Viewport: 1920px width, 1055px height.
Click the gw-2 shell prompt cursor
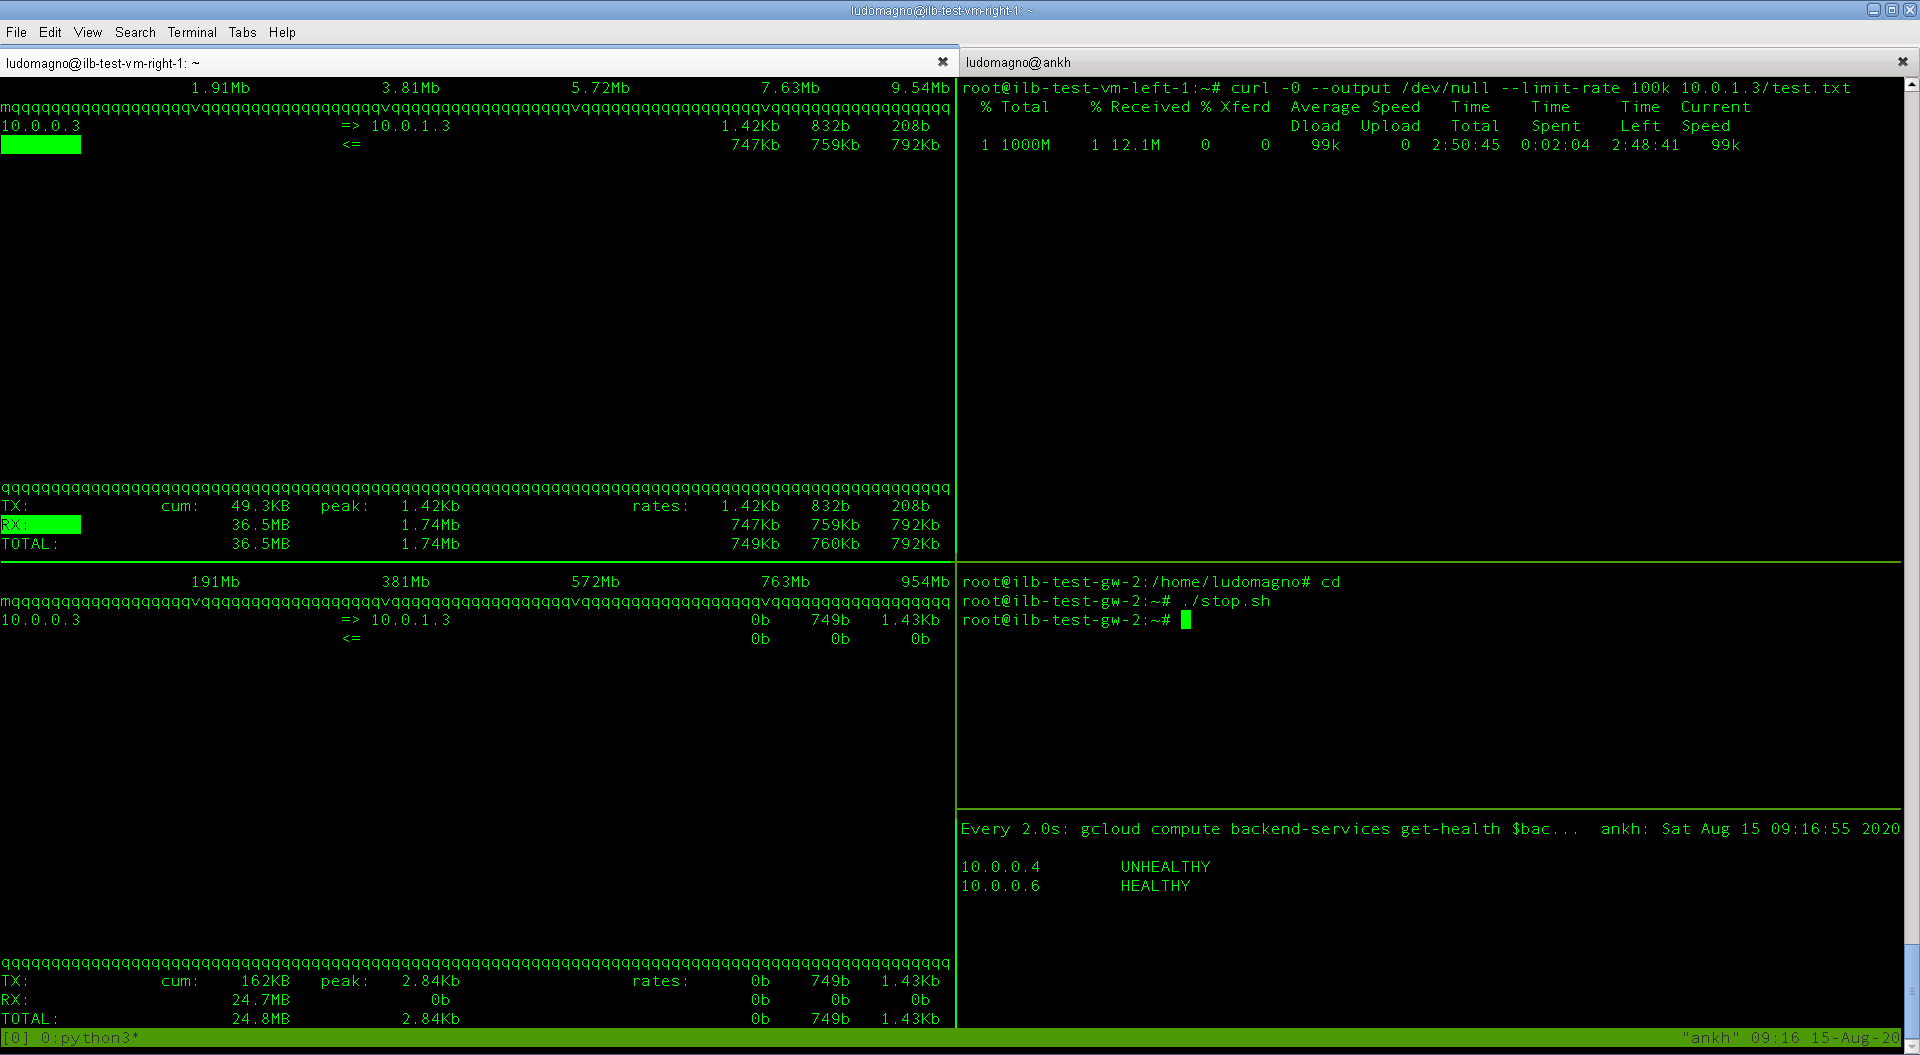(1186, 620)
